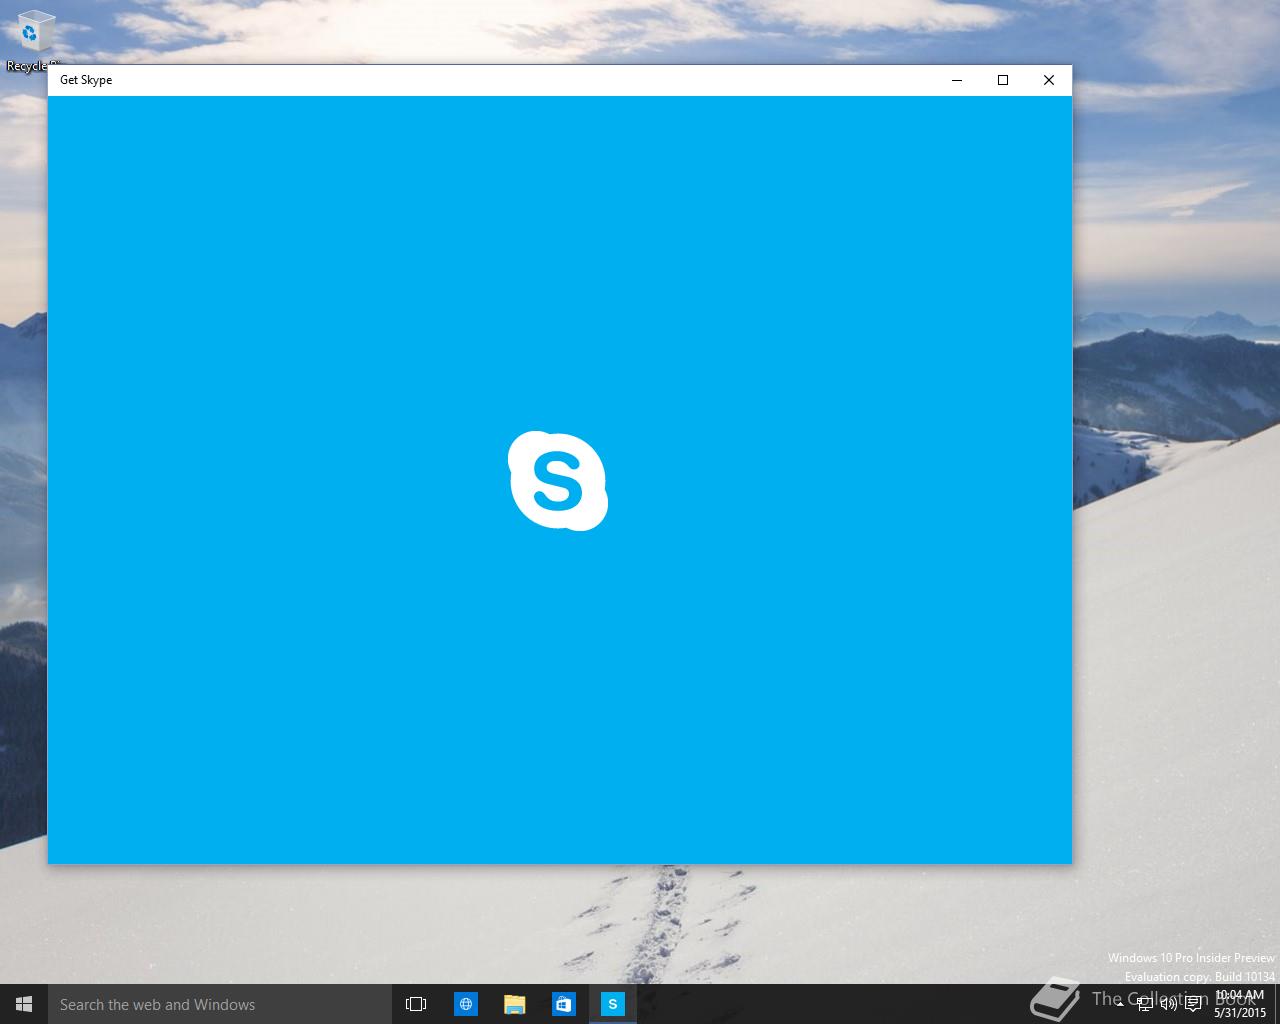Open the Windows Store taskbar icon

(x=563, y=1004)
